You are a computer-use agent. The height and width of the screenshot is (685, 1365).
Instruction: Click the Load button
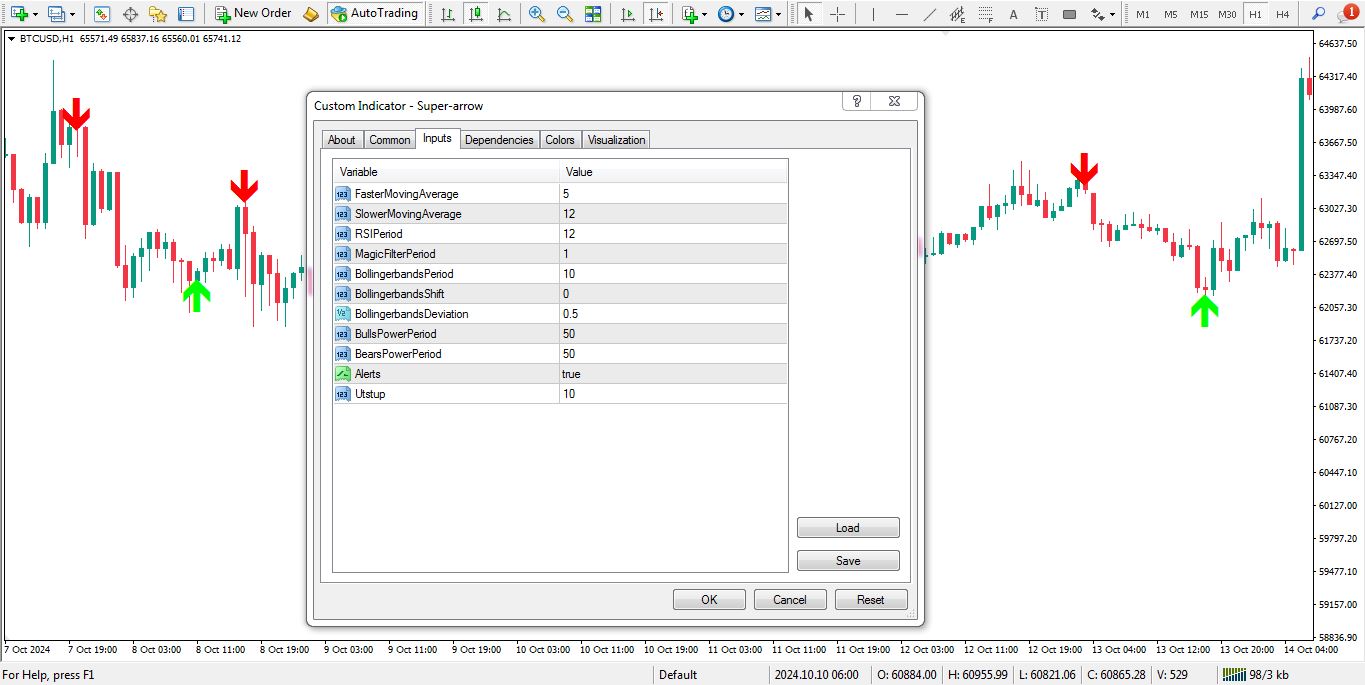coord(848,528)
